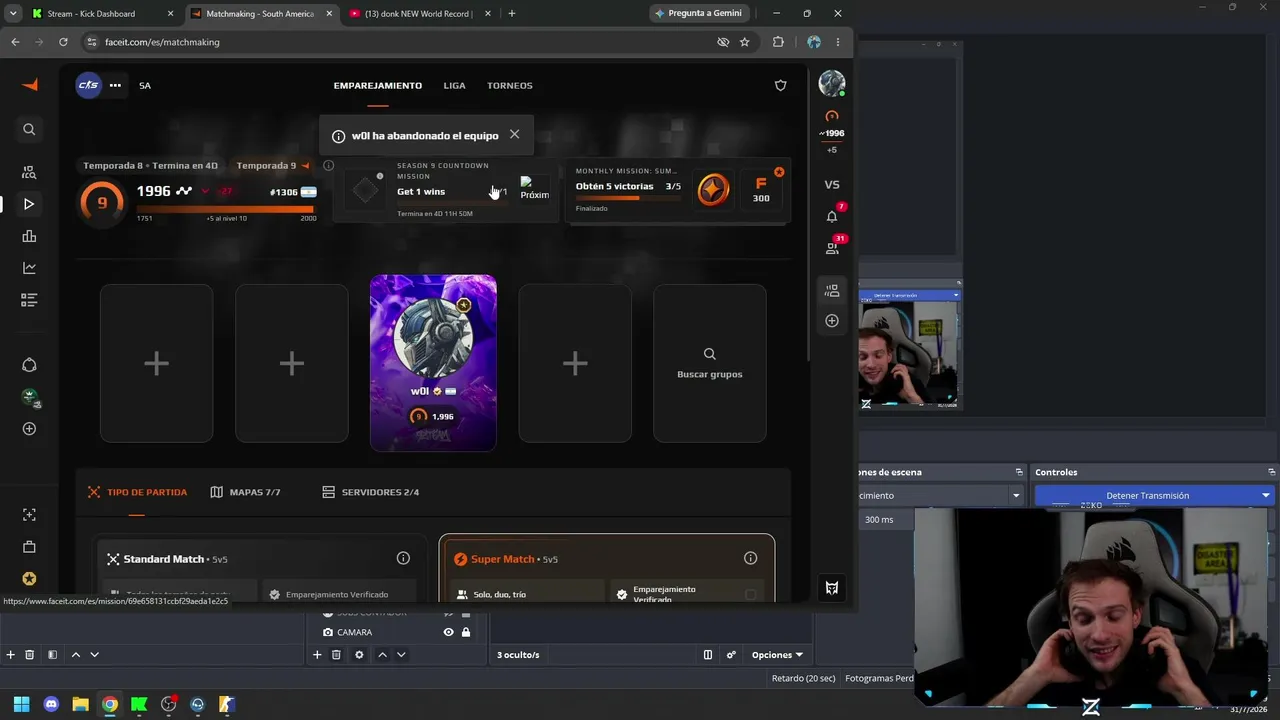Open the FACEIT home logo
Screen dimensions: 1280x720
tap(30, 85)
